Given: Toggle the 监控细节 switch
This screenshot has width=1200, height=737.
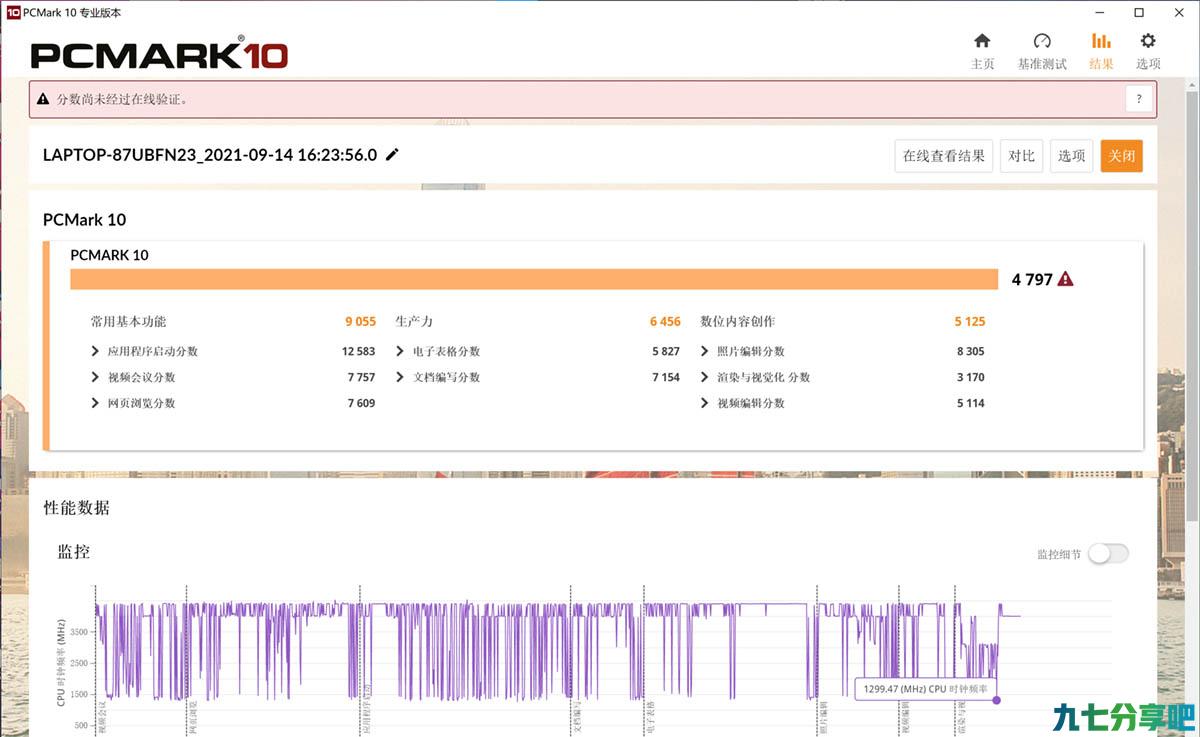Looking at the screenshot, I should tap(1108, 553).
